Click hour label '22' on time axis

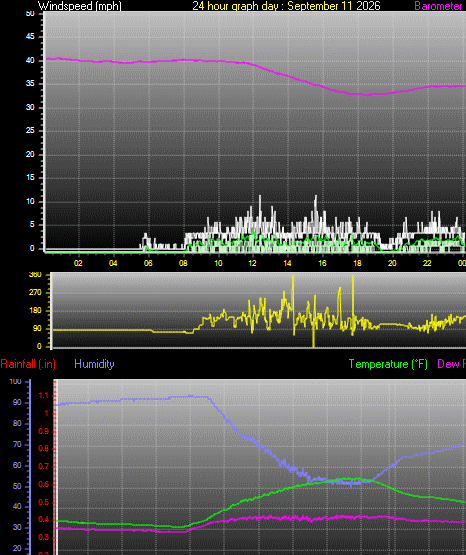pyautogui.click(x=427, y=263)
